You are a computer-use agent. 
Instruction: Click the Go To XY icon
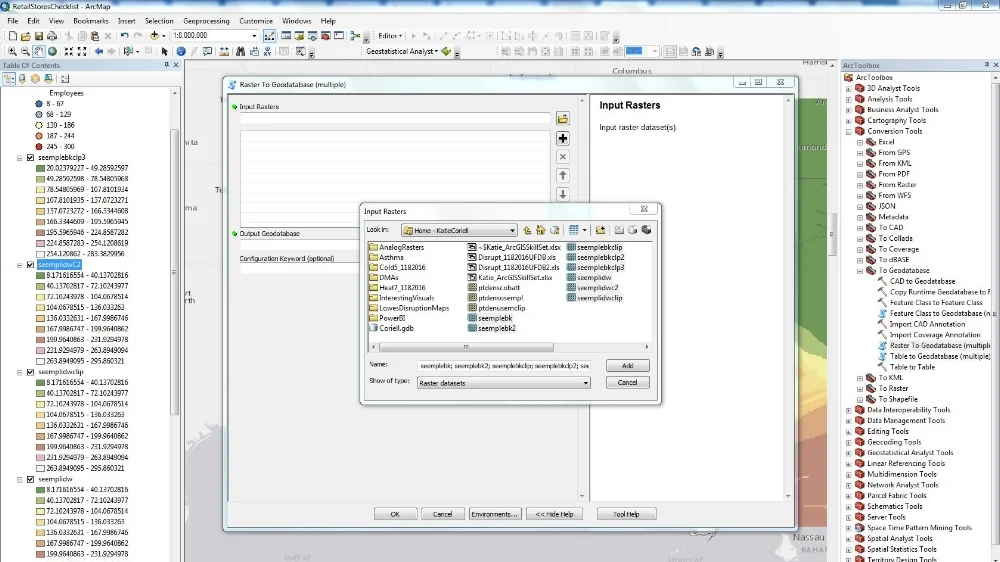(x=267, y=52)
